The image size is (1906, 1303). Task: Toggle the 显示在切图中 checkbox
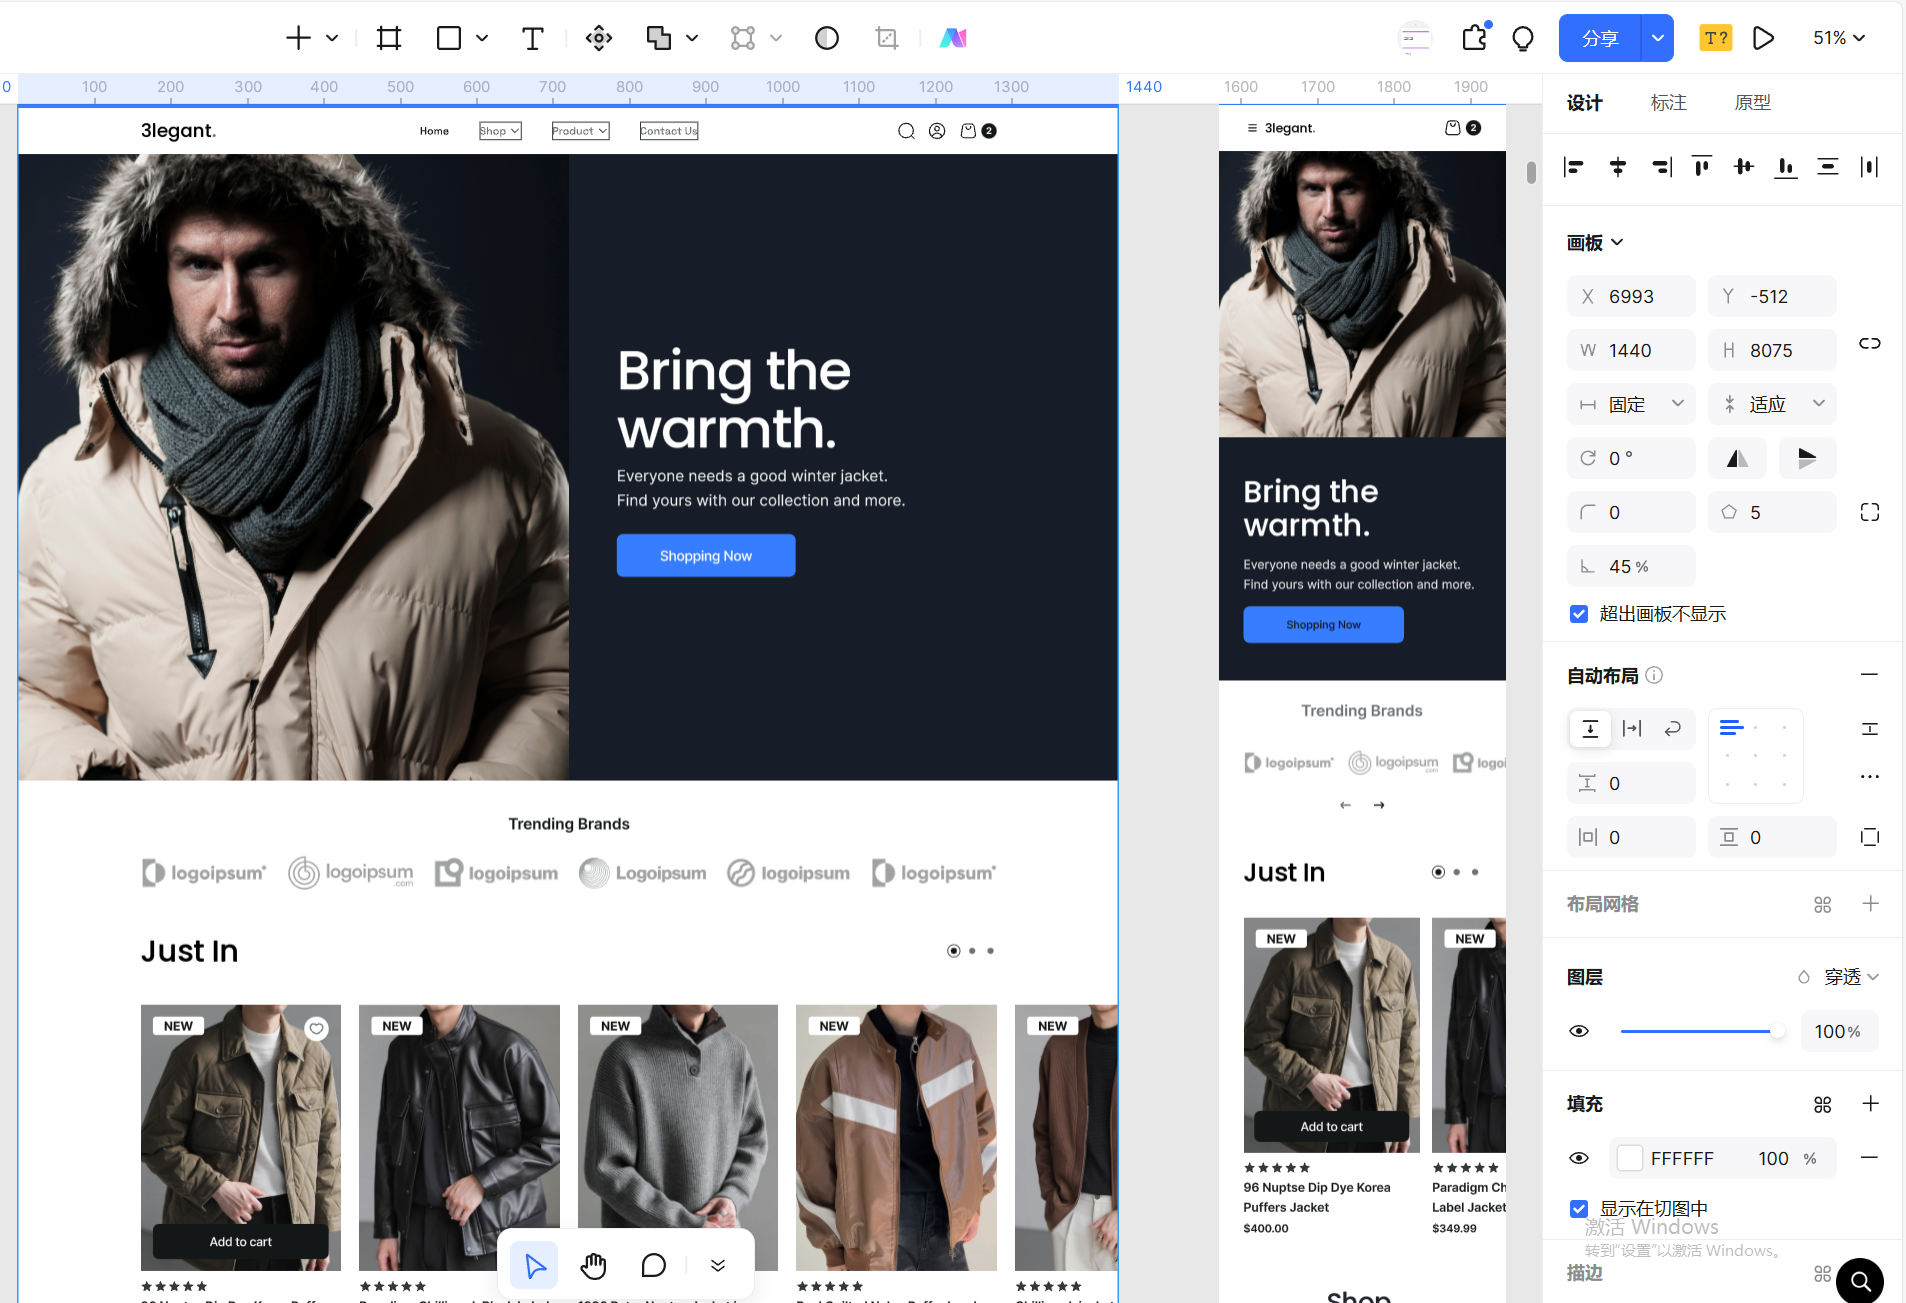(1579, 1209)
